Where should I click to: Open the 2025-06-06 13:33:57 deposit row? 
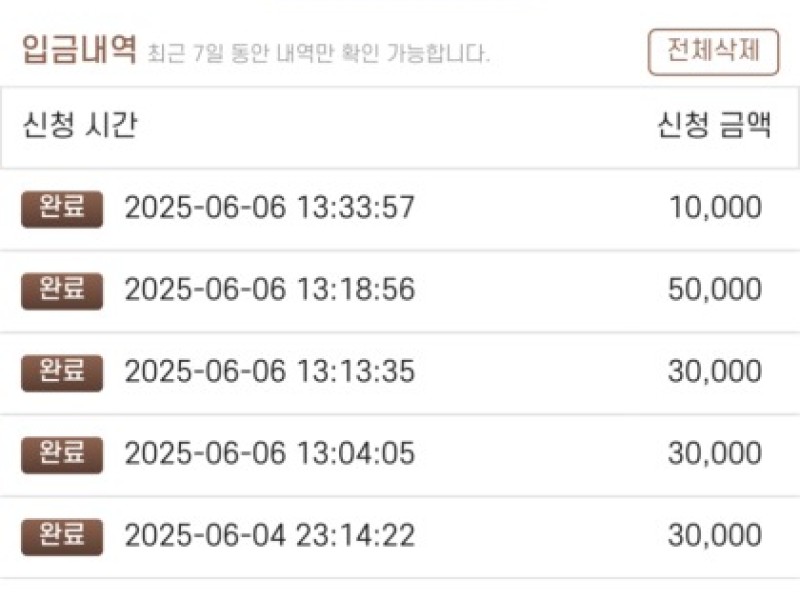[x=400, y=209]
